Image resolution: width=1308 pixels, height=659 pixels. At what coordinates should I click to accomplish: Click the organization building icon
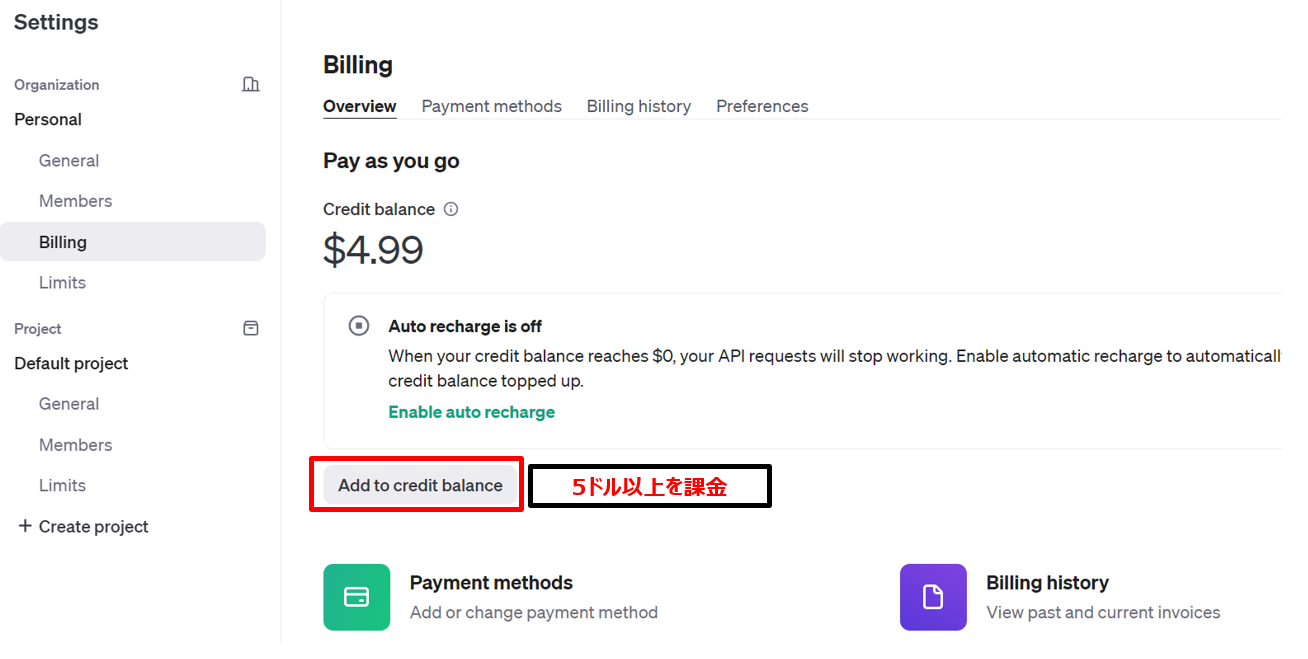(x=251, y=84)
